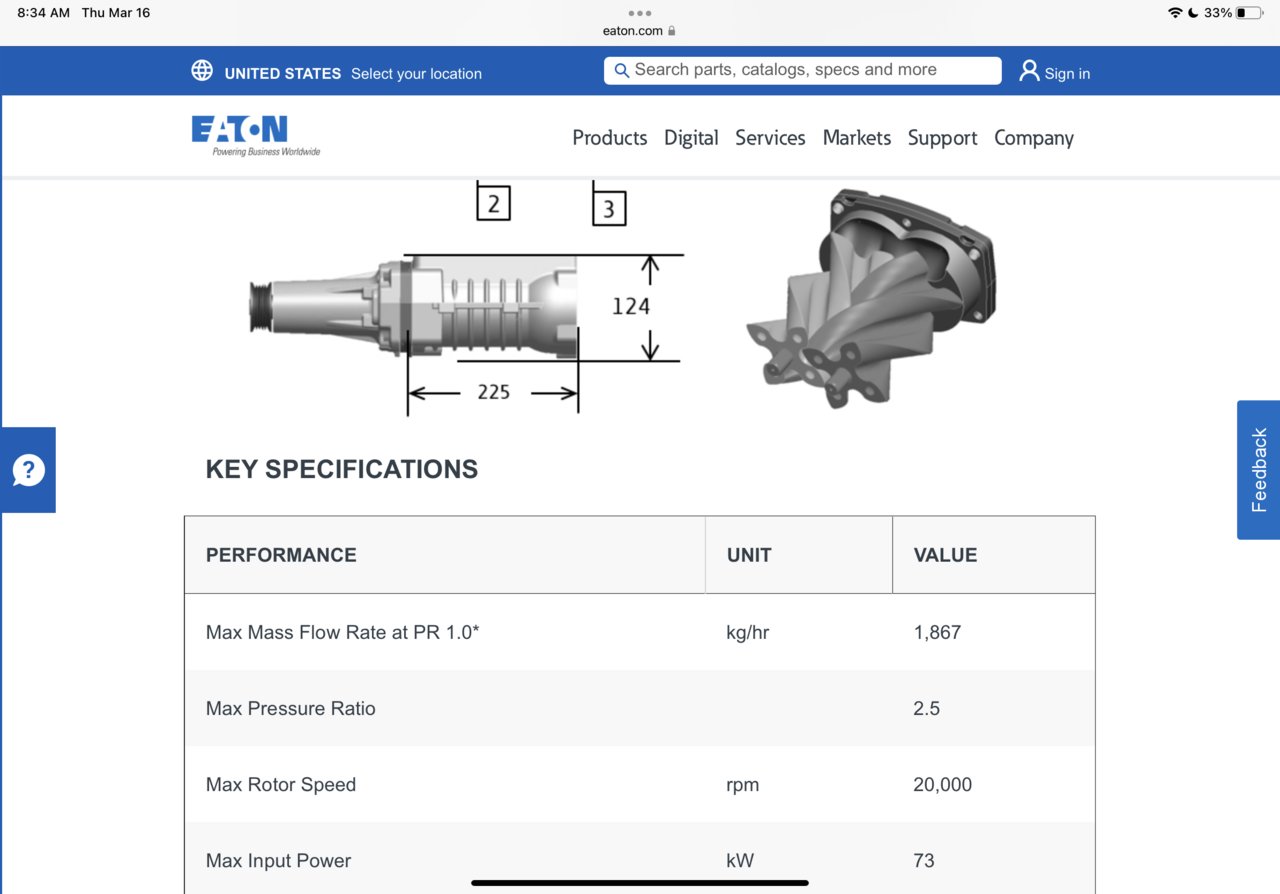Tap the three-dot multitasking control
1280x894 pixels.
pyautogui.click(x=640, y=13)
